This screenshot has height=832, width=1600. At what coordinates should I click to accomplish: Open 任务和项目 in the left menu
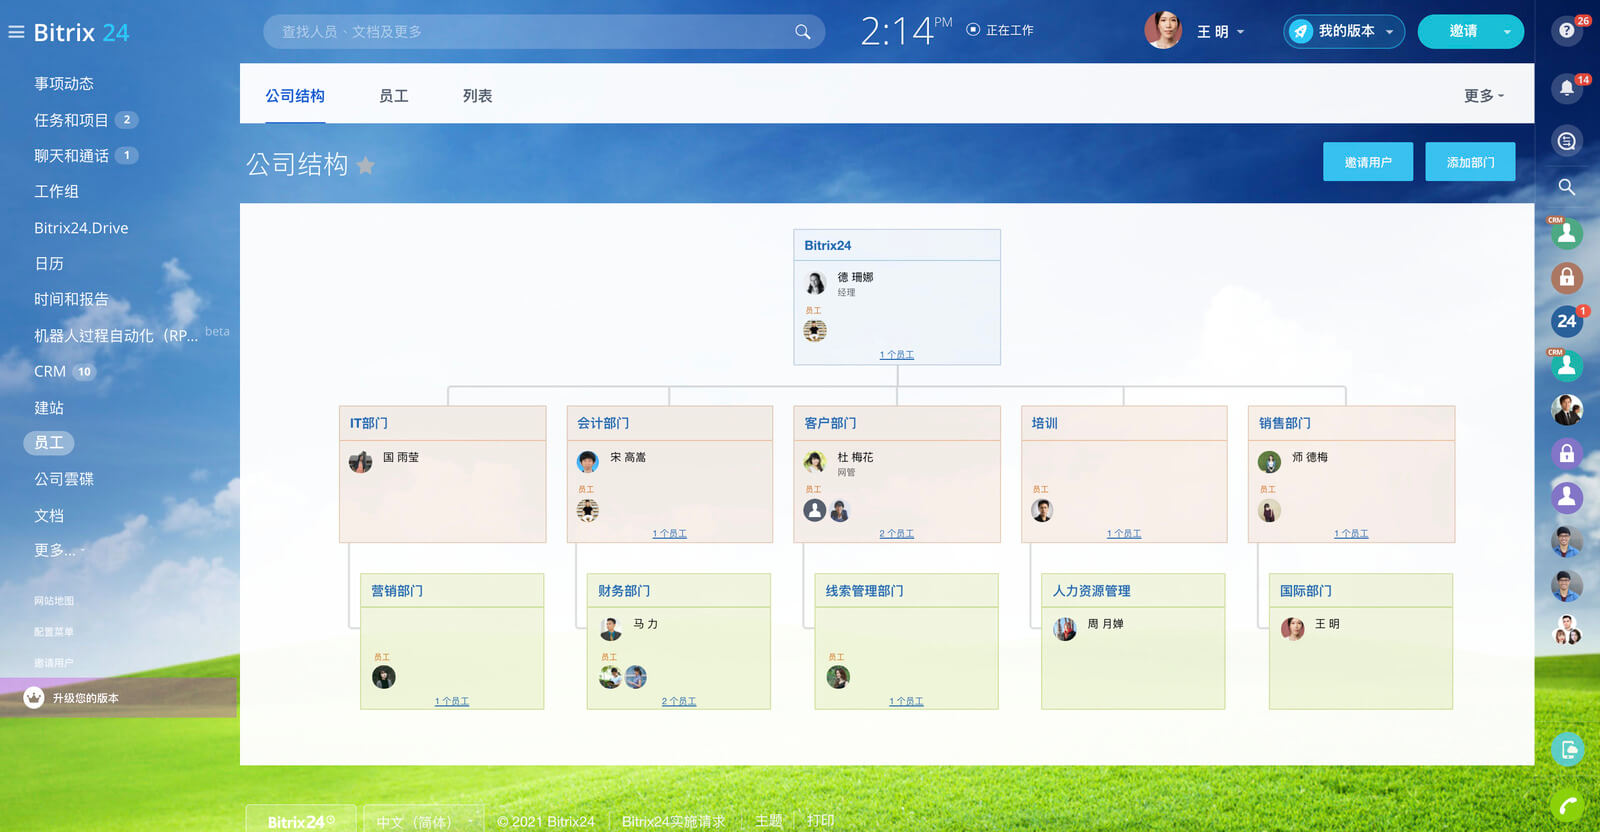(x=71, y=120)
